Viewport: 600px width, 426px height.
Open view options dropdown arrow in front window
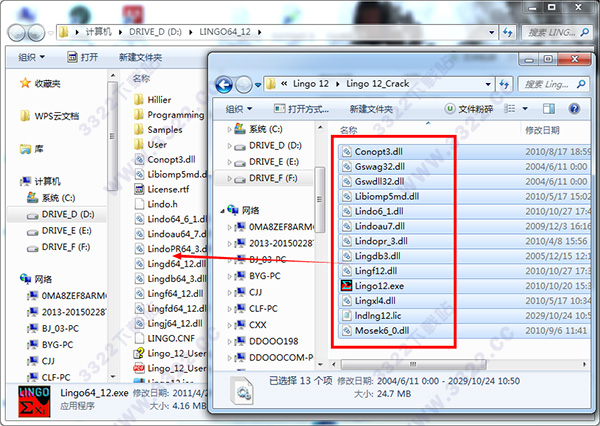(525, 109)
